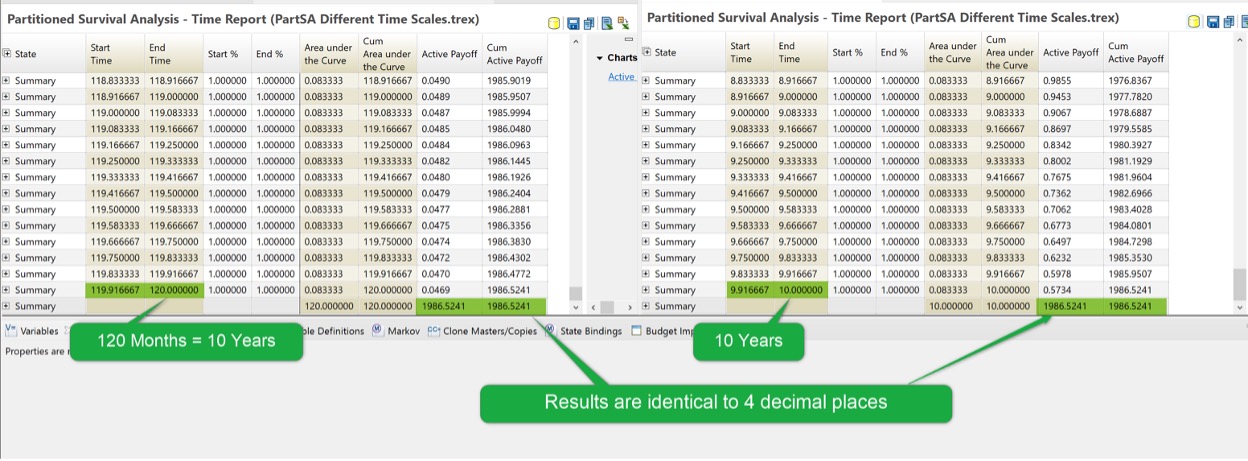The width and height of the screenshot is (1248, 461).
Task: Click the save icon in right report toolbar
Action: [1213, 22]
